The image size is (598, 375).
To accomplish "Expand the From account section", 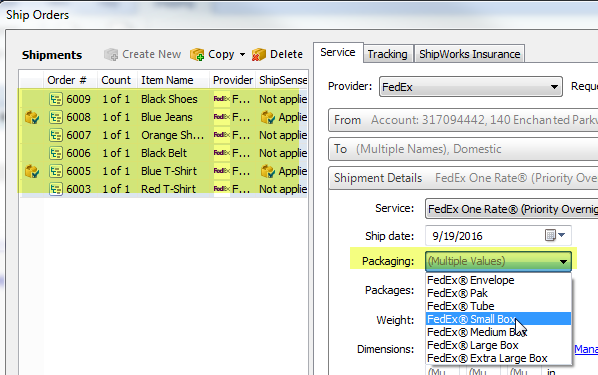I will pyautogui.click(x=463, y=120).
